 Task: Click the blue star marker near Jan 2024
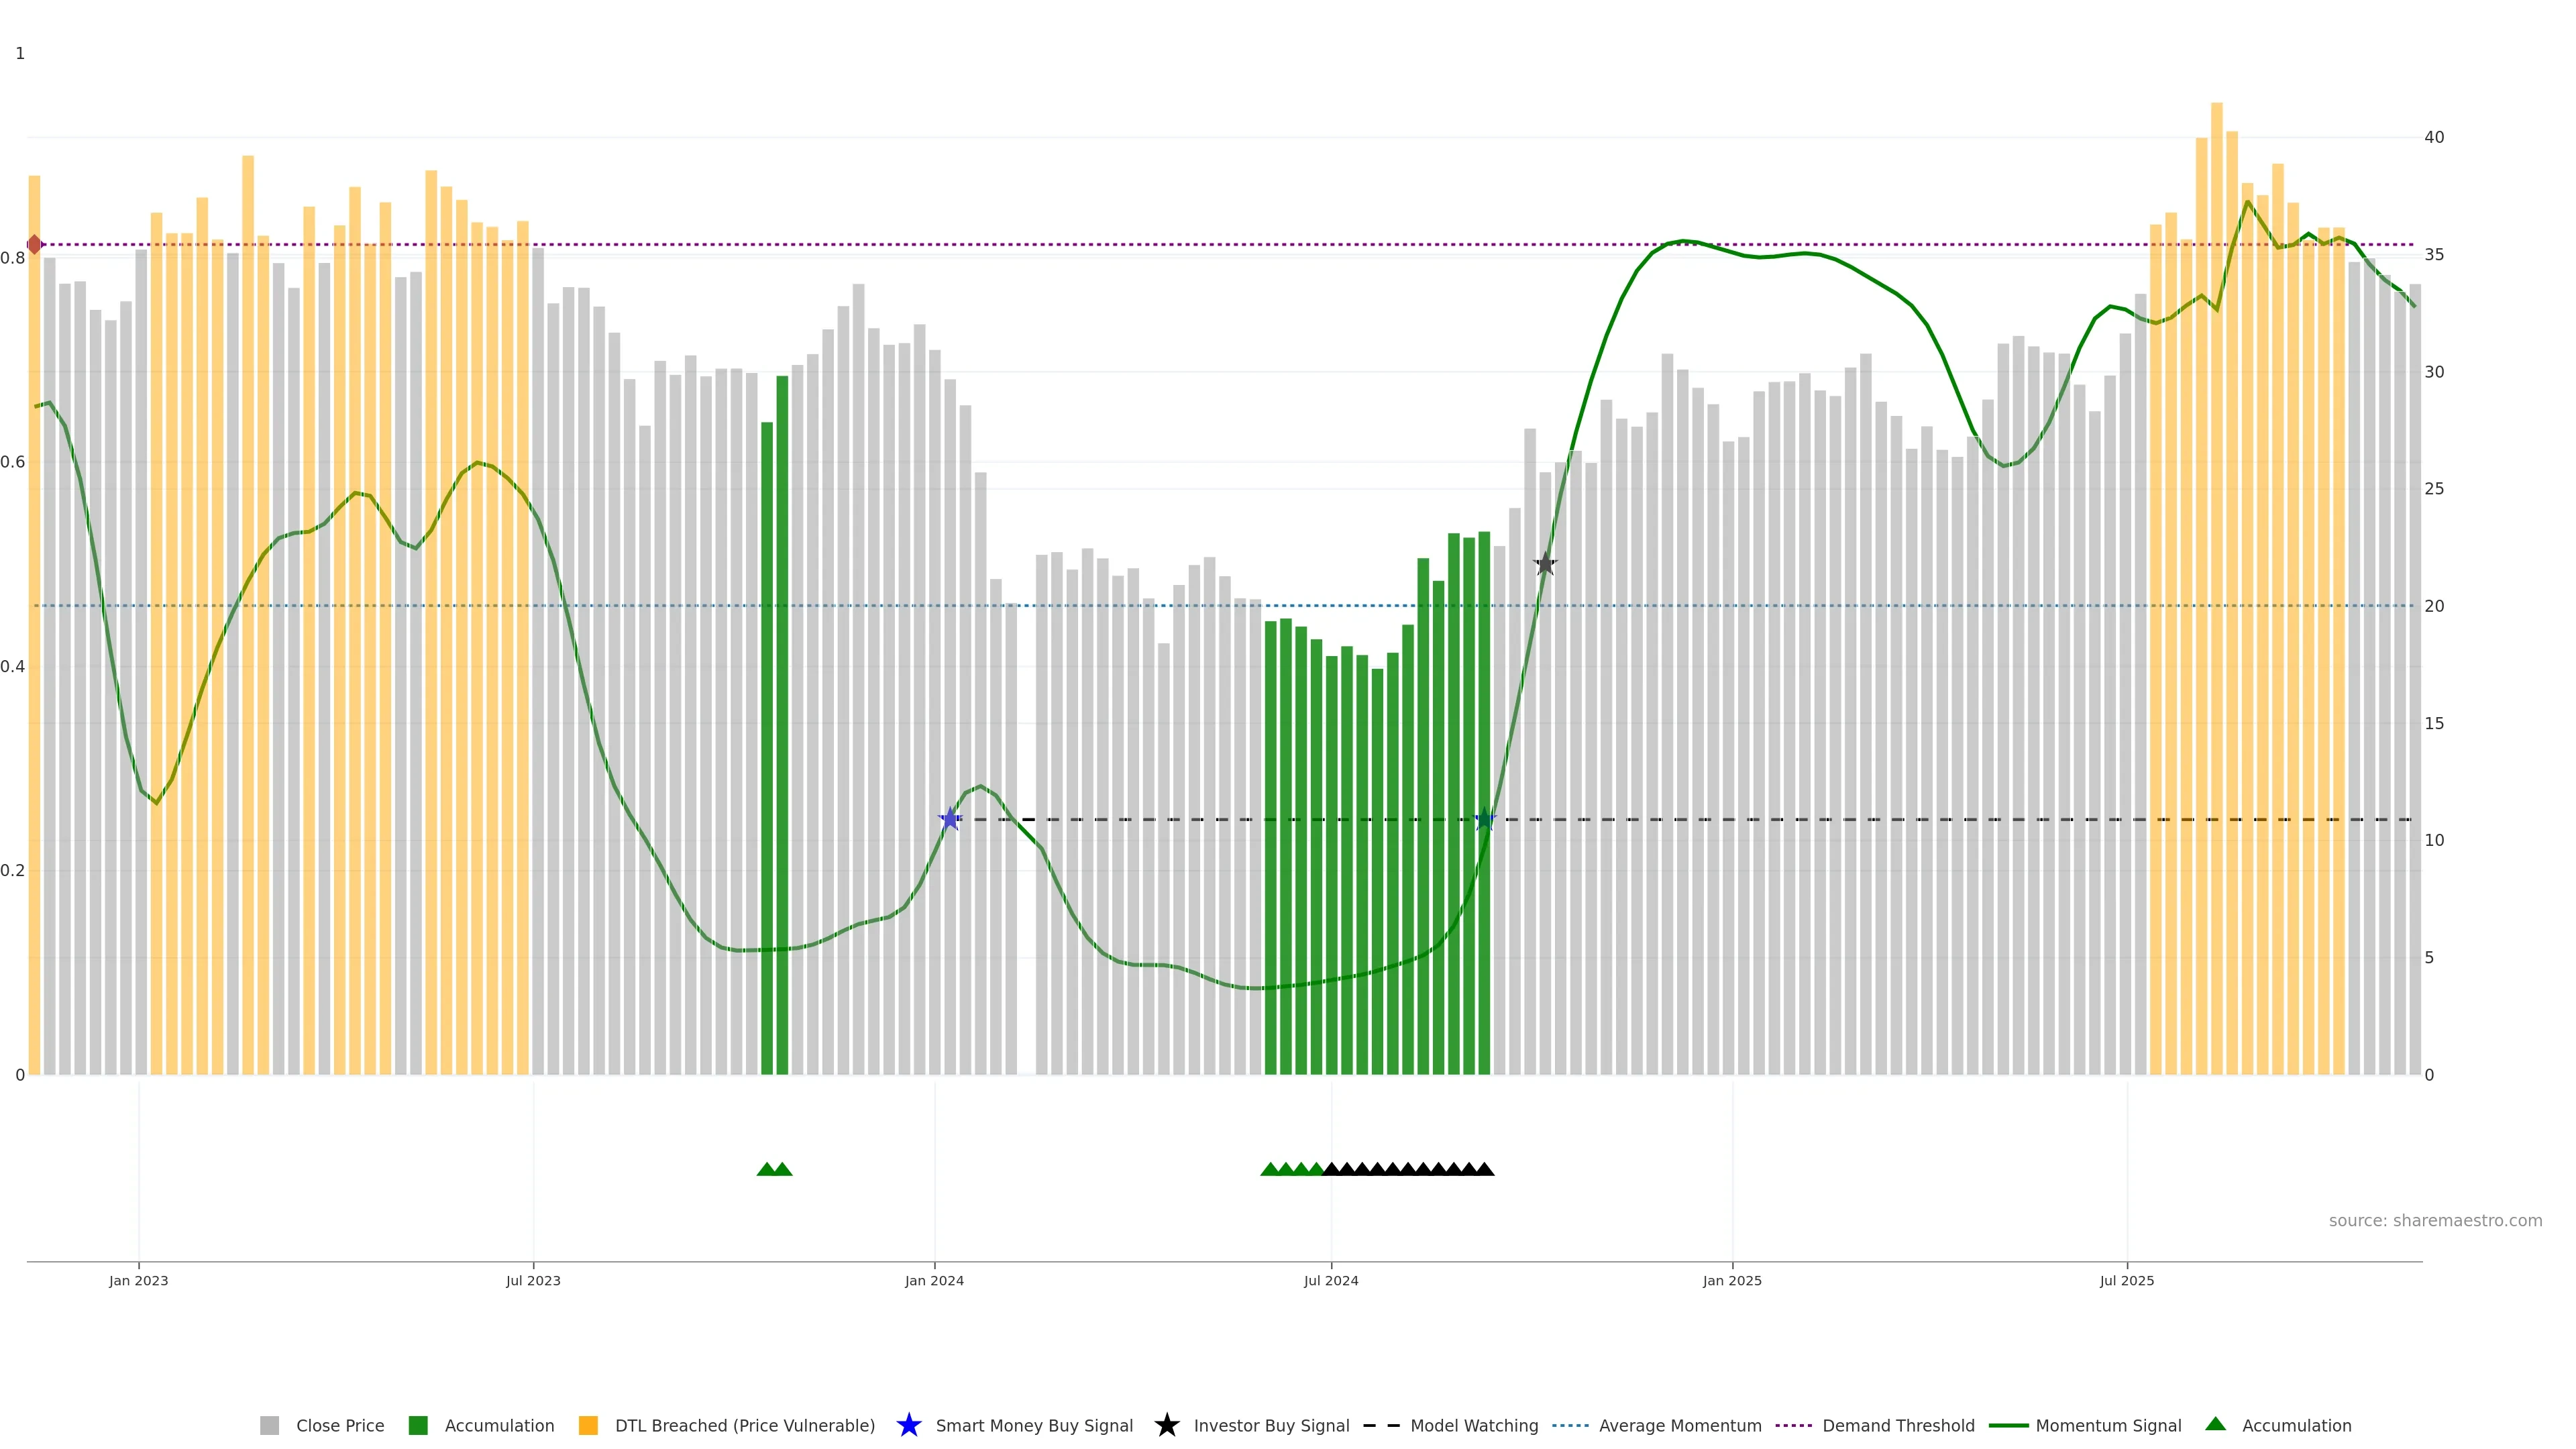[x=950, y=819]
